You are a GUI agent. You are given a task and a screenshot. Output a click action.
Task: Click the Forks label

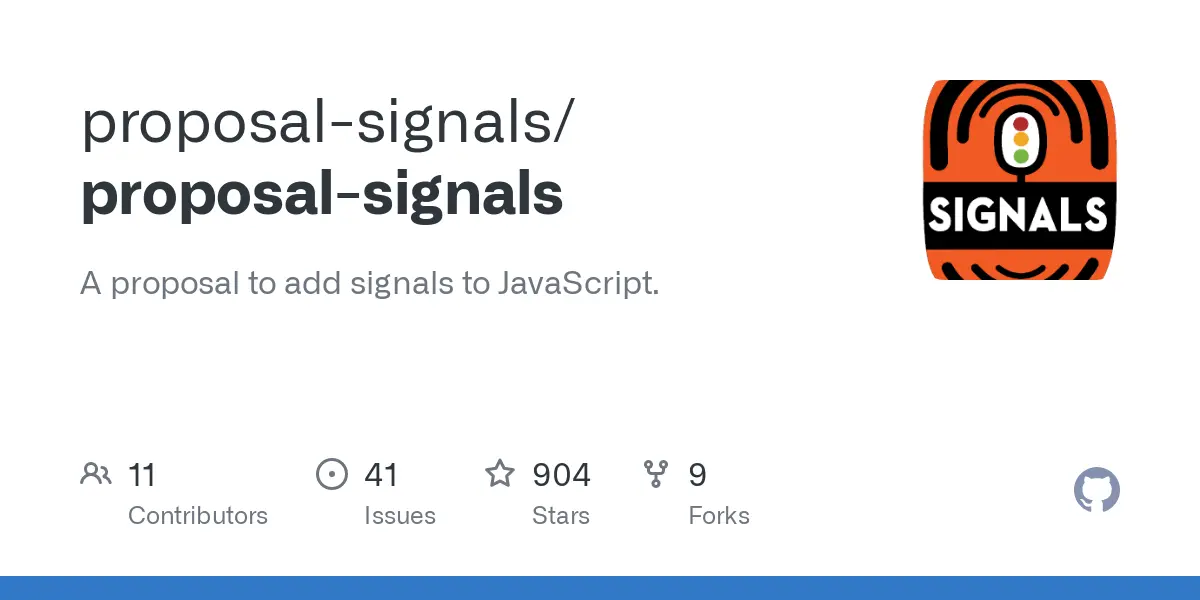click(719, 516)
